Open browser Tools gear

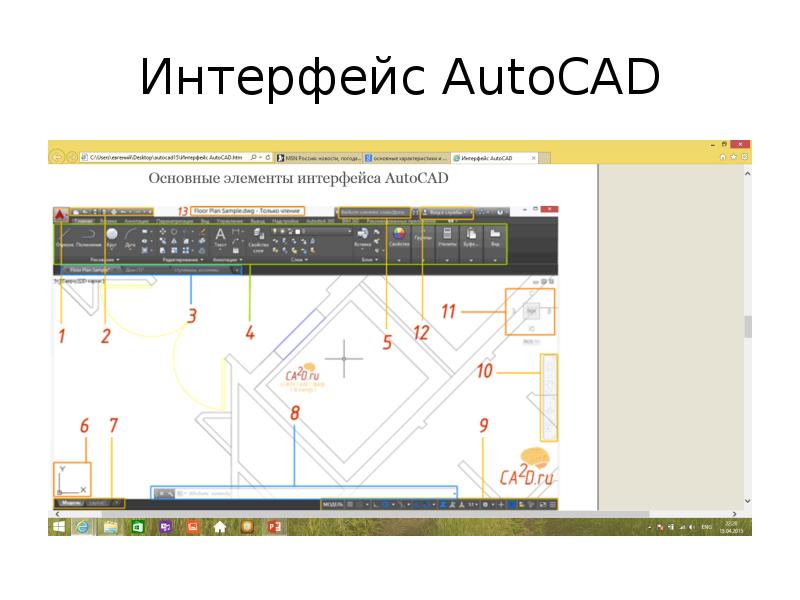(744, 157)
